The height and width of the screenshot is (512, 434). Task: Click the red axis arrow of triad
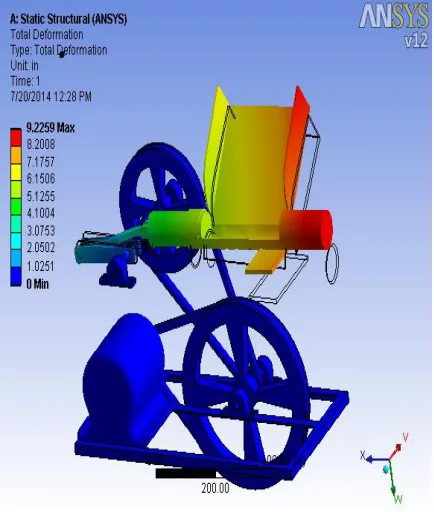click(x=396, y=451)
